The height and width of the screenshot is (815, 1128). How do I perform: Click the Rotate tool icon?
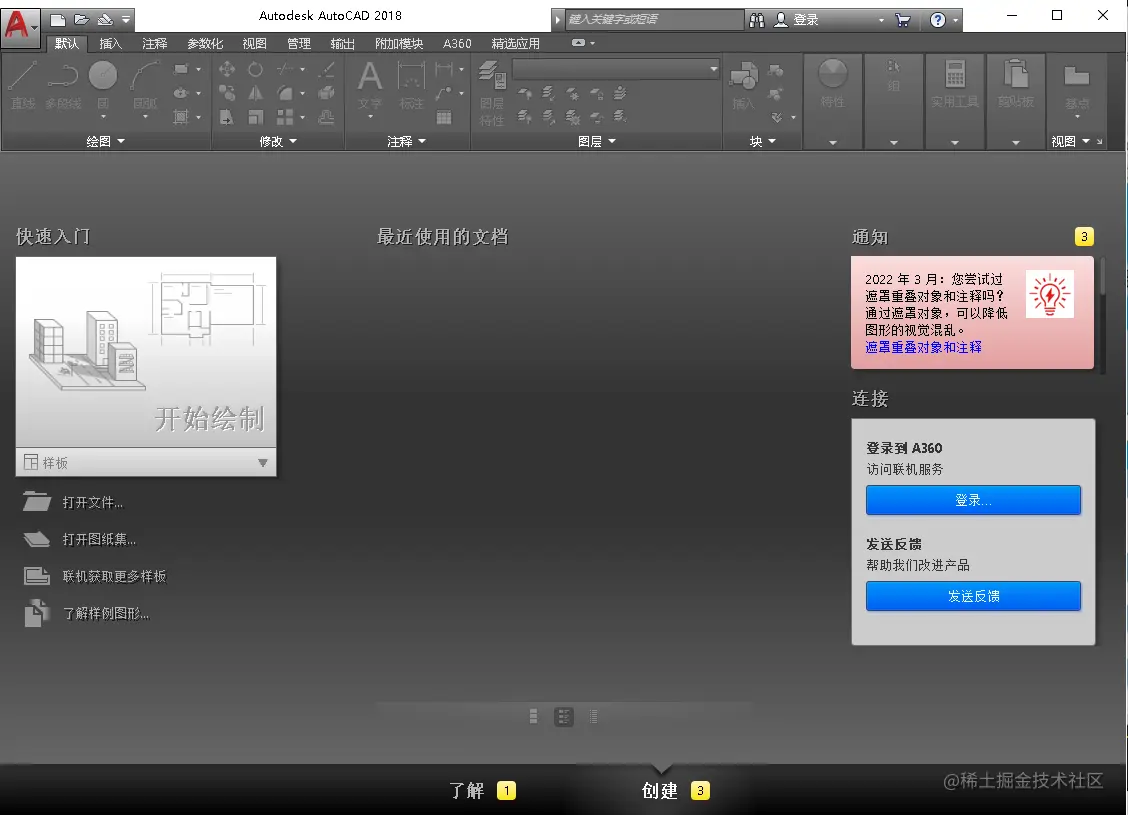point(255,69)
